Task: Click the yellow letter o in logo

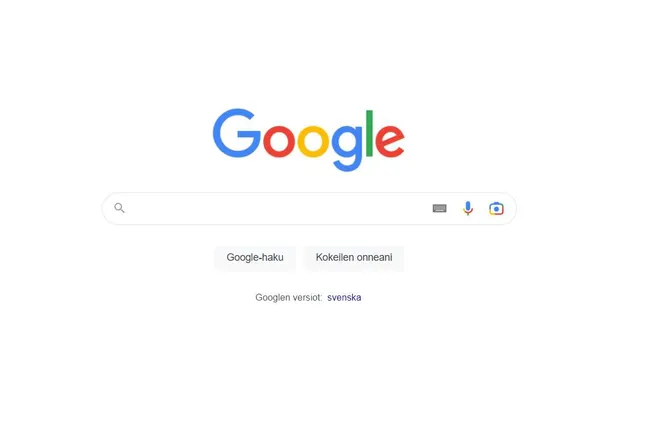Action: [313, 141]
